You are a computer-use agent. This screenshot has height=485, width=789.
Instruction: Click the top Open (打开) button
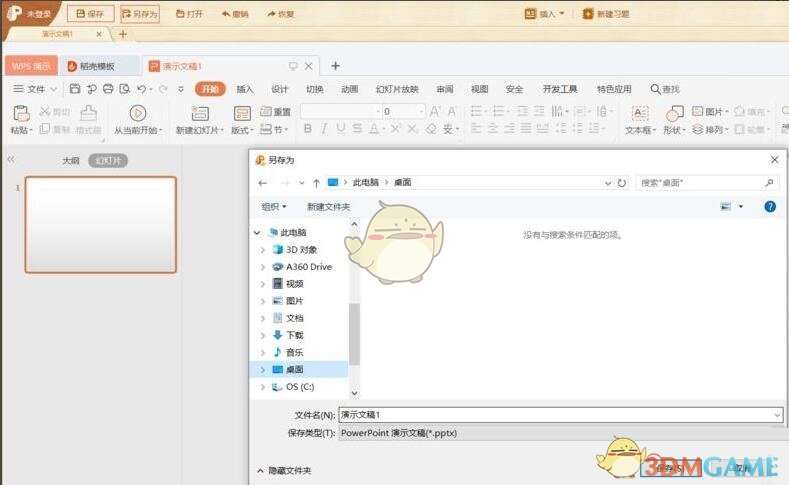tap(189, 14)
